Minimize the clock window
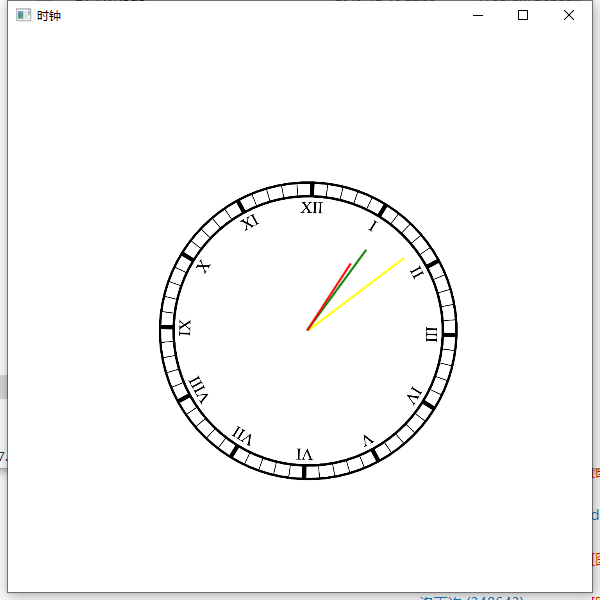 click(x=477, y=15)
